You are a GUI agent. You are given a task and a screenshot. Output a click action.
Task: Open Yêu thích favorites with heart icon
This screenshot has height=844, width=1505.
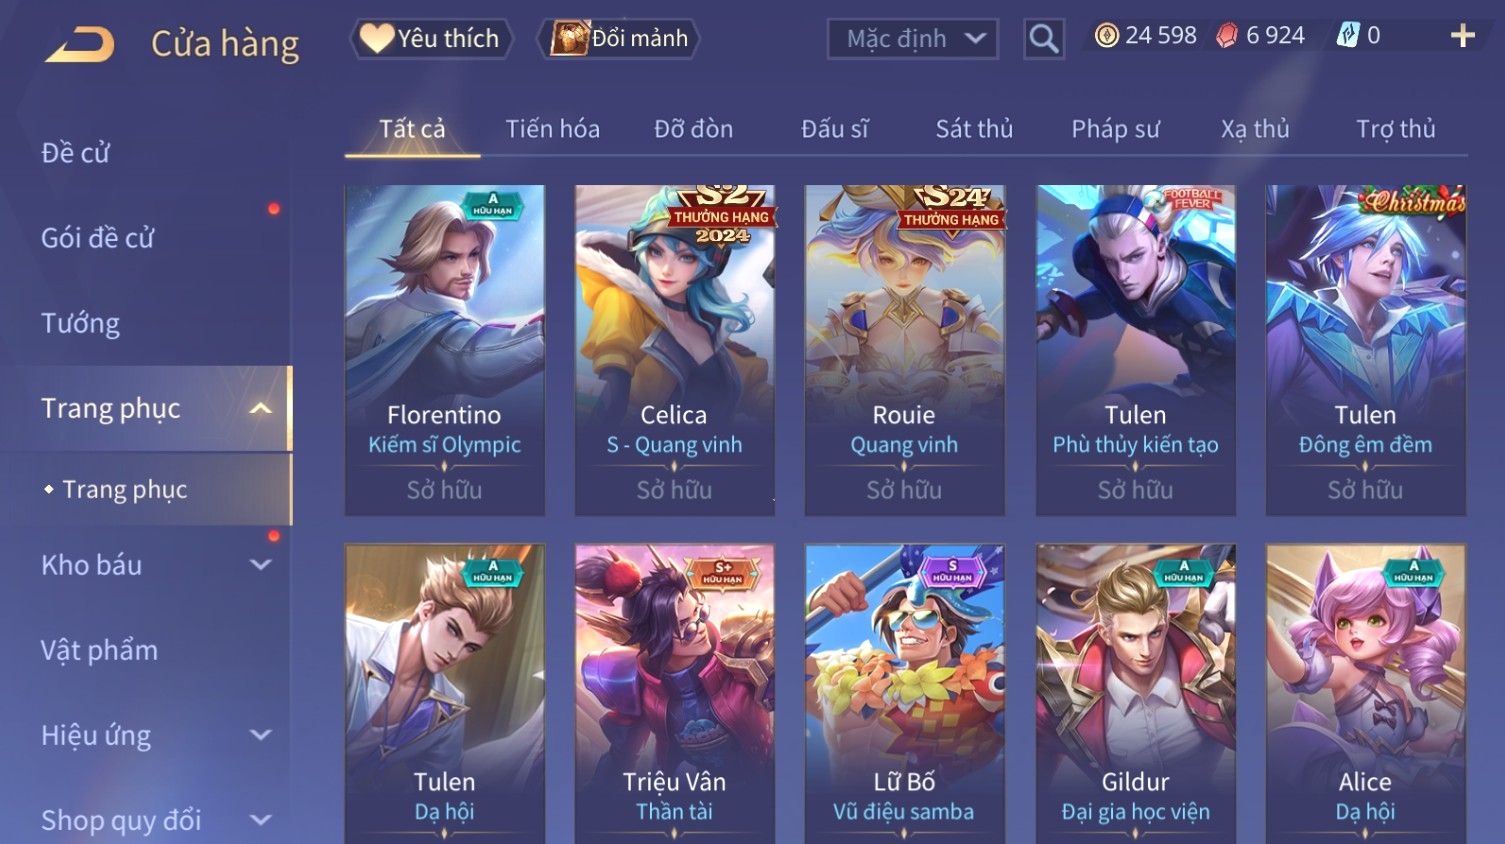(x=432, y=39)
